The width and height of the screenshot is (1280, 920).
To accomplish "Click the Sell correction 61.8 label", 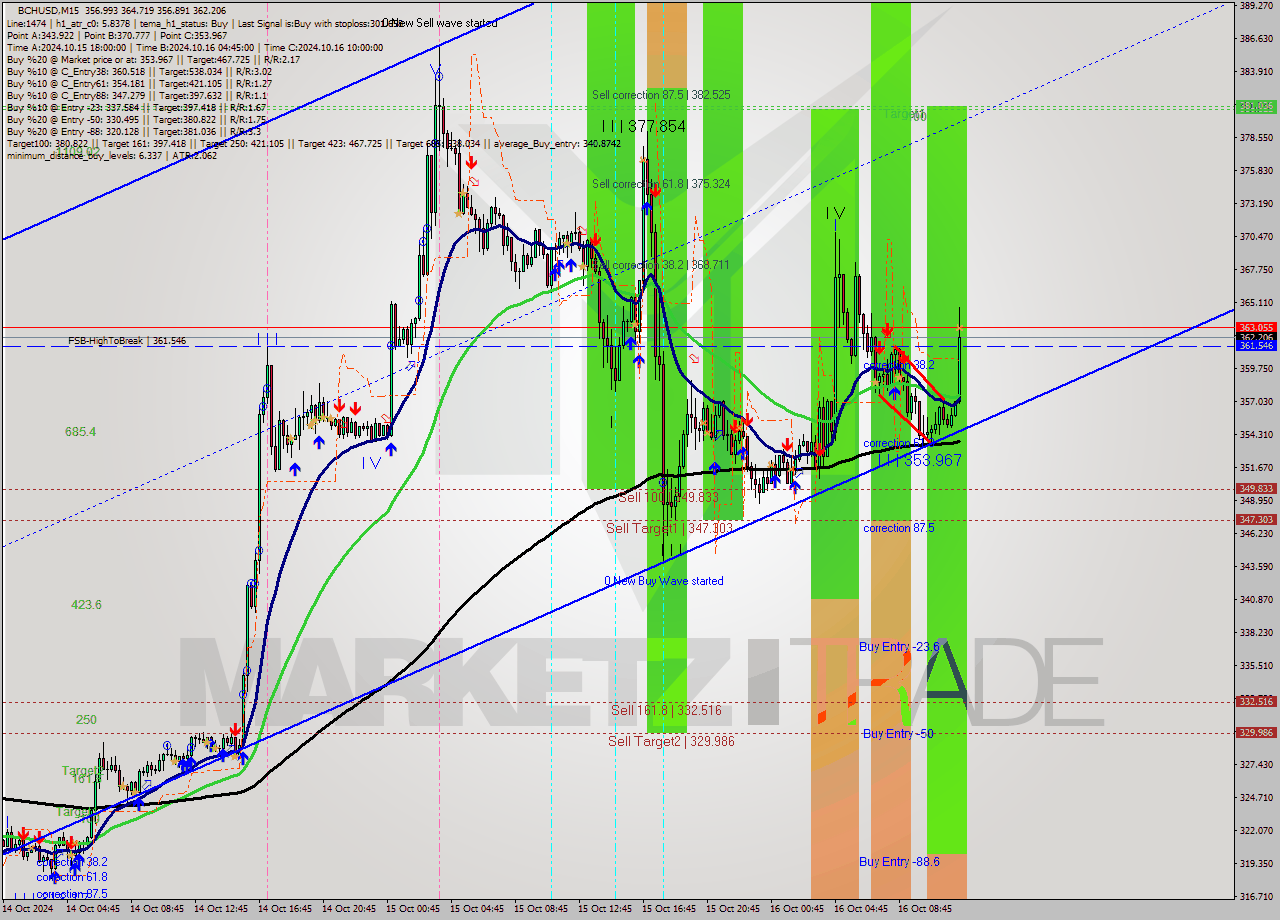I will [661, 184].
